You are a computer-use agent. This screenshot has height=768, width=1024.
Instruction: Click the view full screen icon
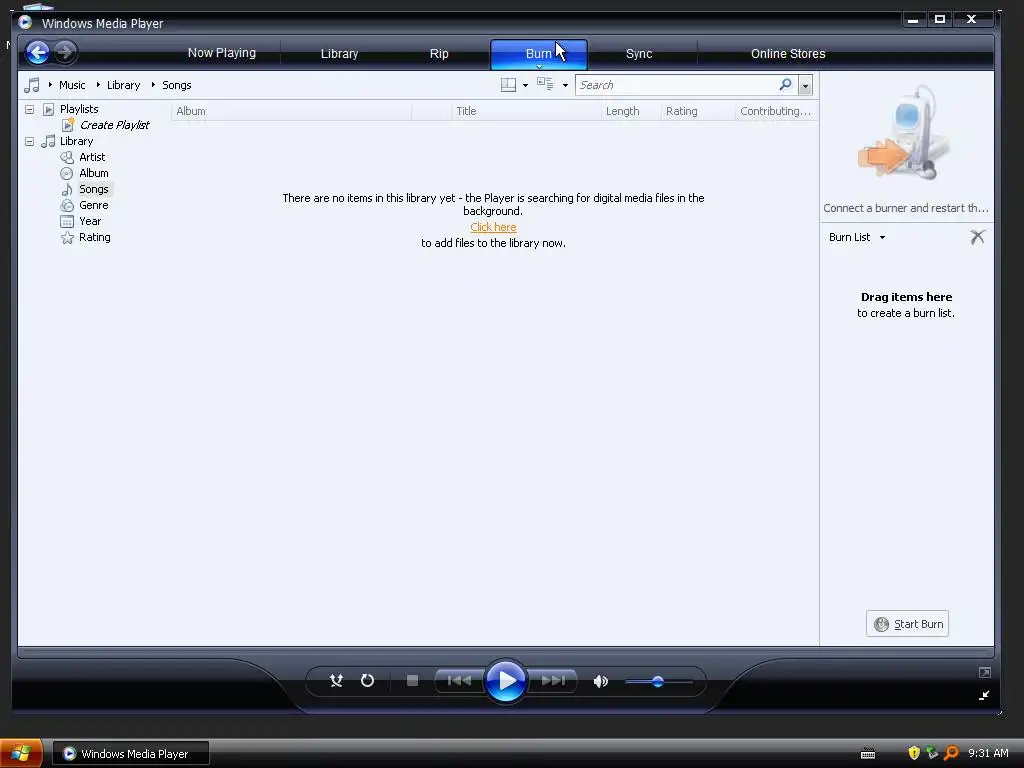click(x=984, y=672)
